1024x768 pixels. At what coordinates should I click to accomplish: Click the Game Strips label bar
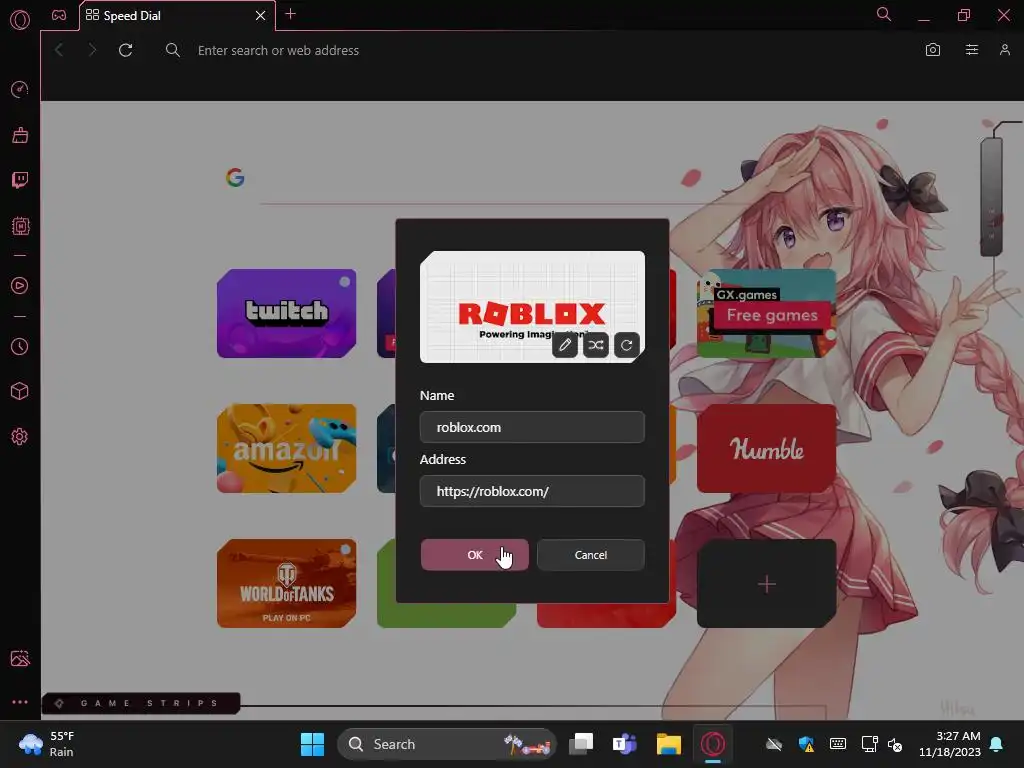141,703
